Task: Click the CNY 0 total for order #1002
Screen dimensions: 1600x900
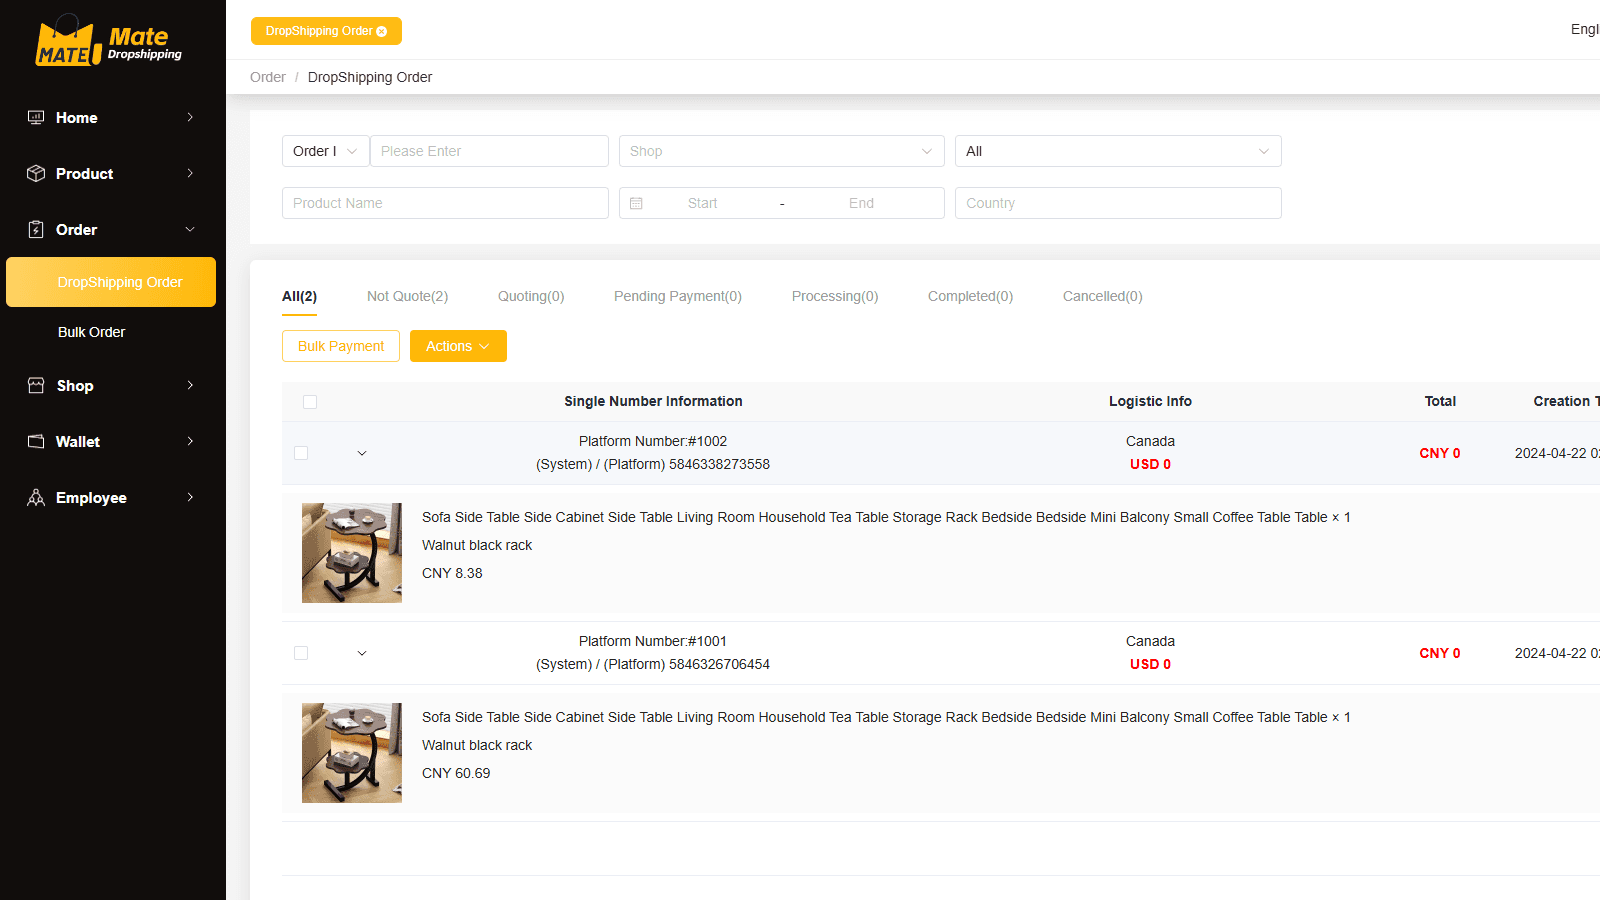Action: pyautogui.click(x=1440, y=453)
